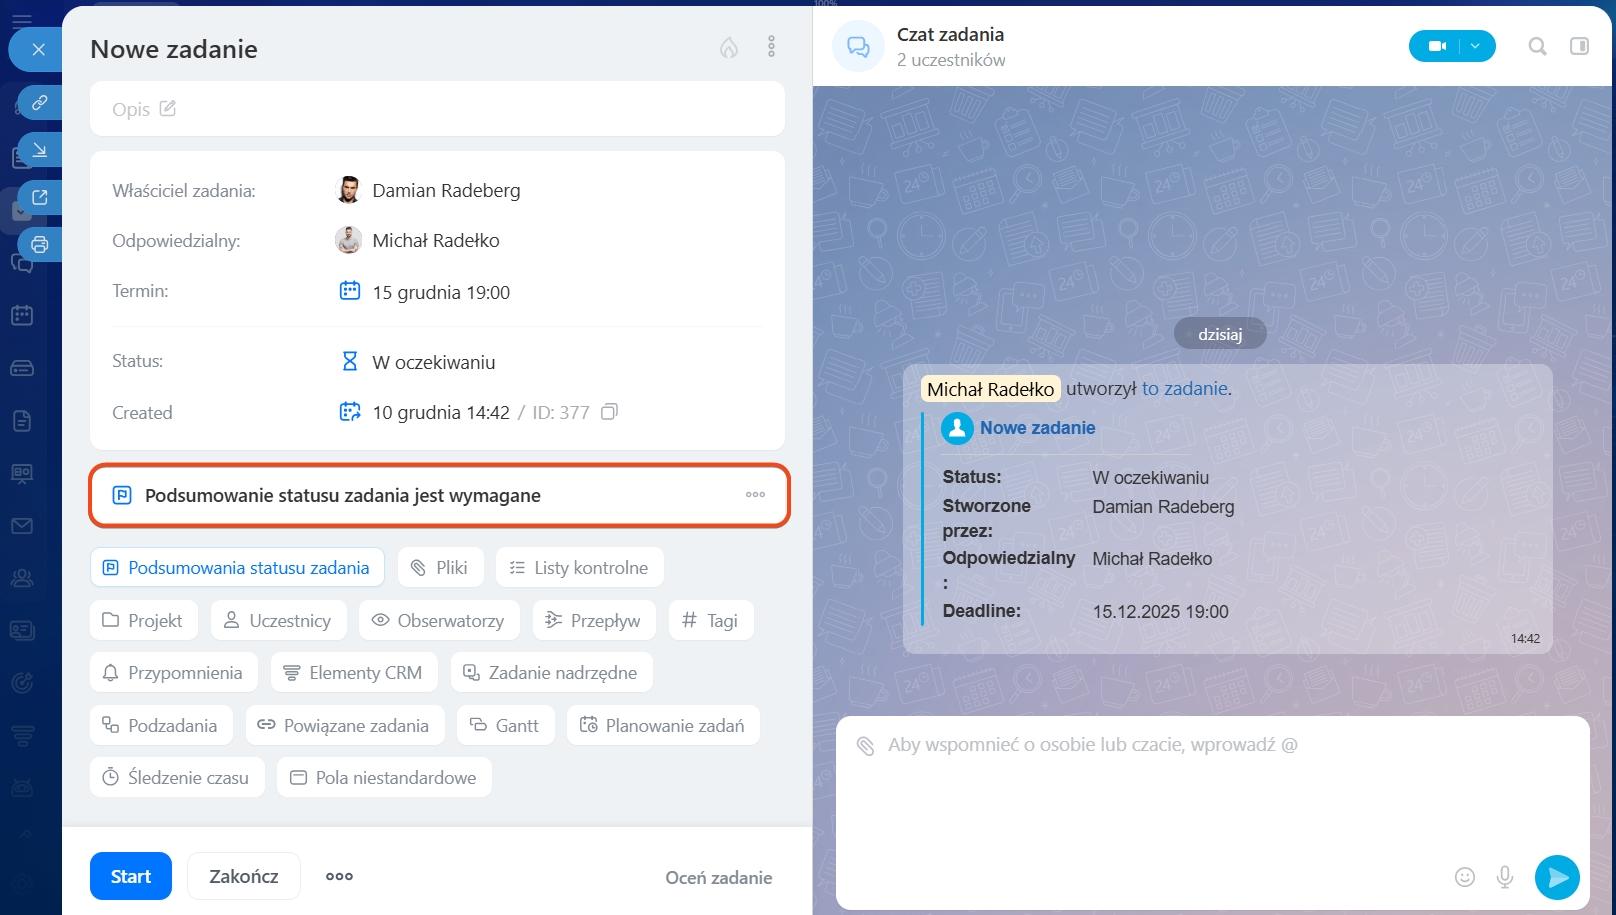Image resolution: width=1616 pixels, height=915 pixels.
Task: Click the "dzisiaj" date label in the chat
Action: (x=1220, y=334)
